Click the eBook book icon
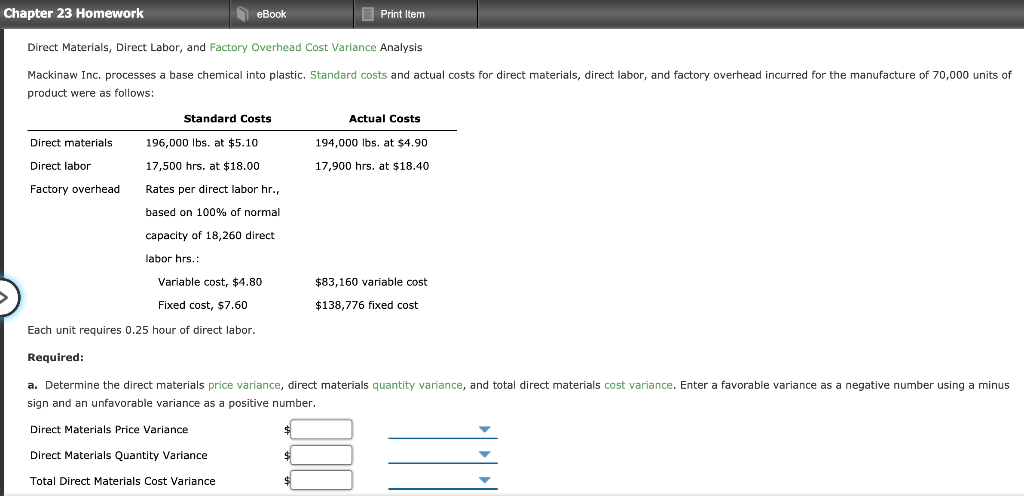1024x496 pixels. (243, 14)
